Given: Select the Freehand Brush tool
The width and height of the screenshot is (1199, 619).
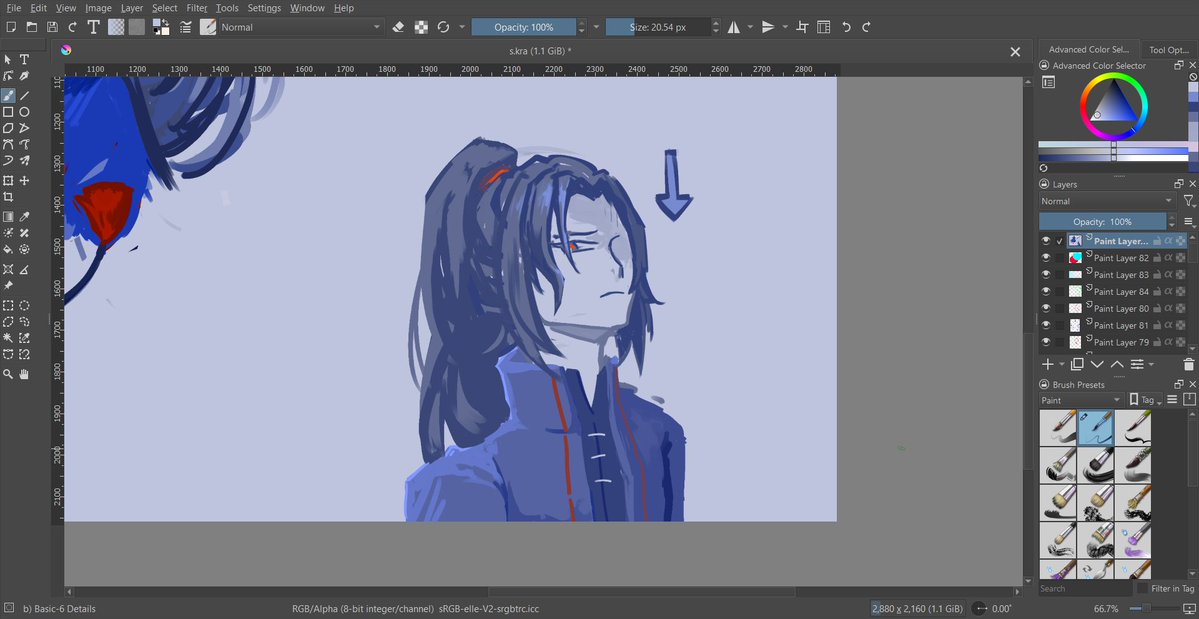Looking at the screenshot, I should click(8, 96).
